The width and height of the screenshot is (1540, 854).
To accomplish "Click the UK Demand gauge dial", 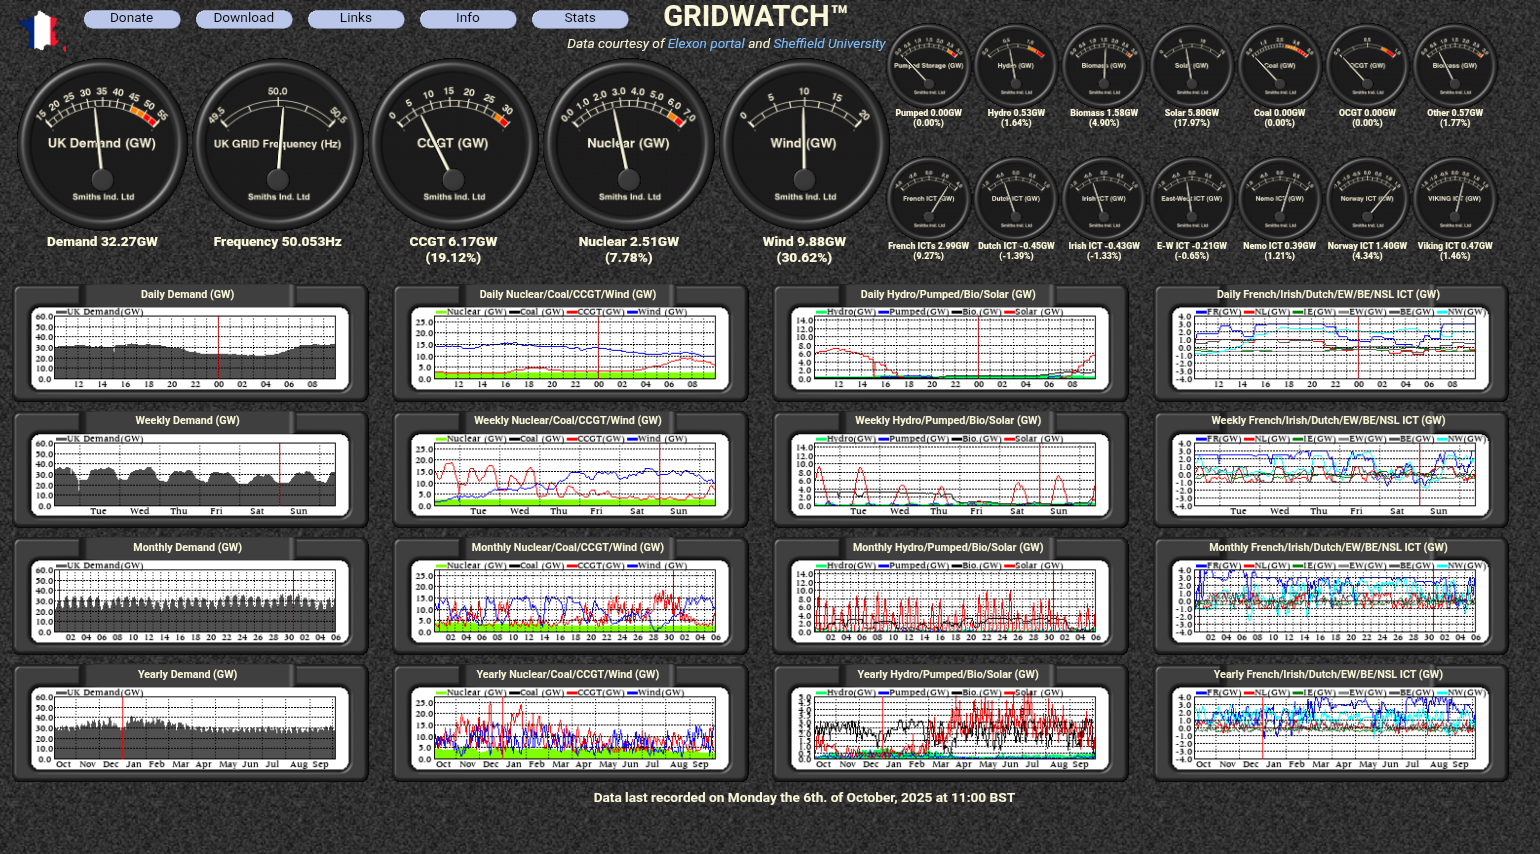I will 102,144.
